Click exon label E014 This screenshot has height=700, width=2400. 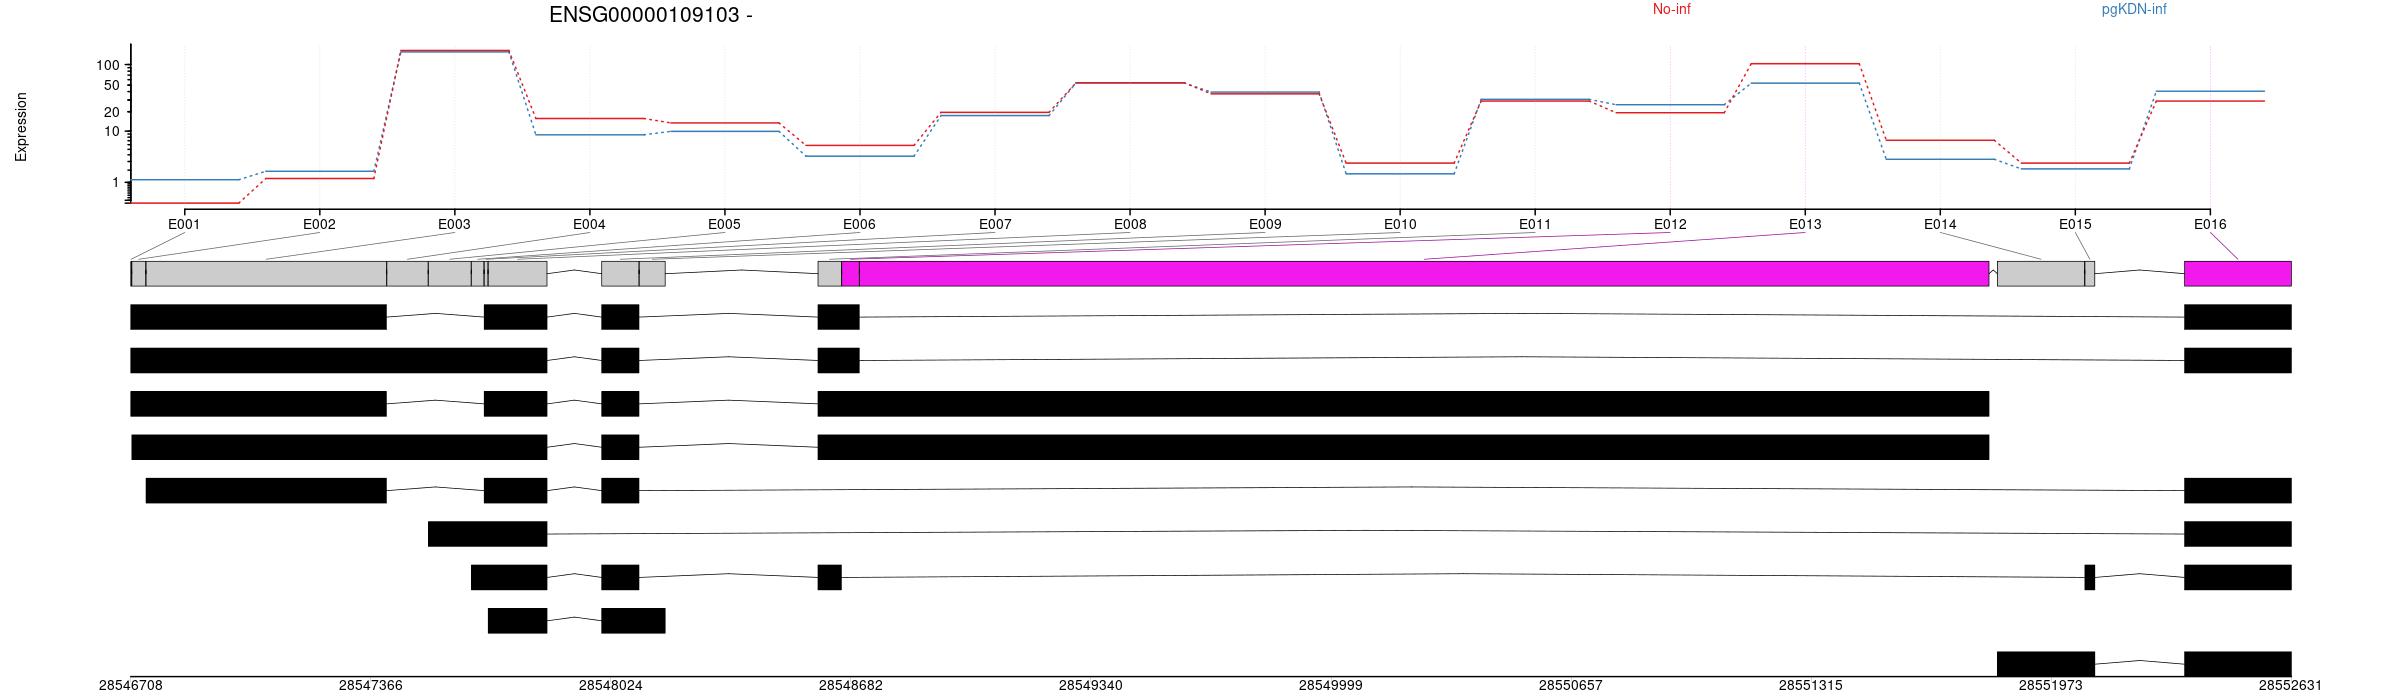(x=1940, y=224)
